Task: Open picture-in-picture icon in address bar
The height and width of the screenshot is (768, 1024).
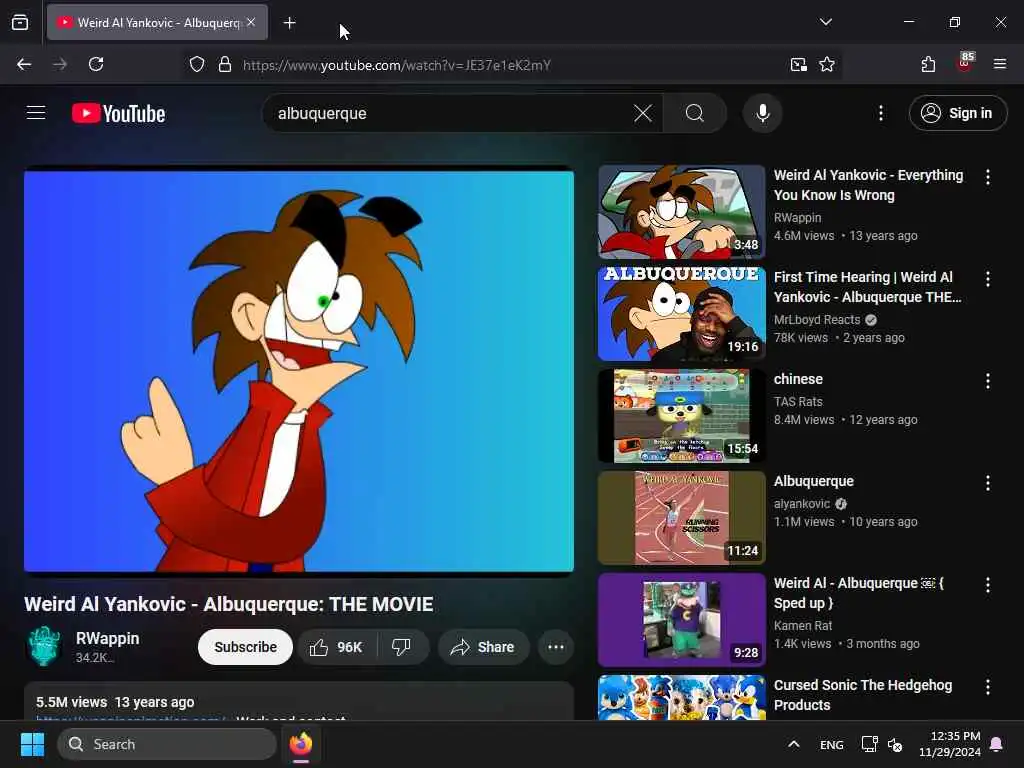Action: (x=798, y=64)
